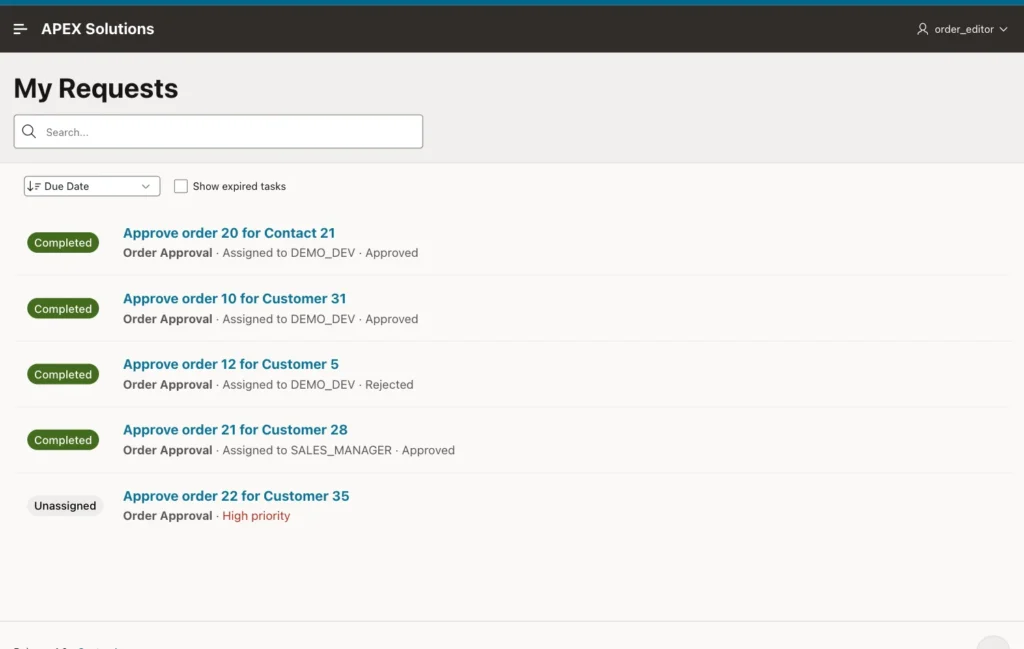Click the magnifier icon in search field

(29, 131)
